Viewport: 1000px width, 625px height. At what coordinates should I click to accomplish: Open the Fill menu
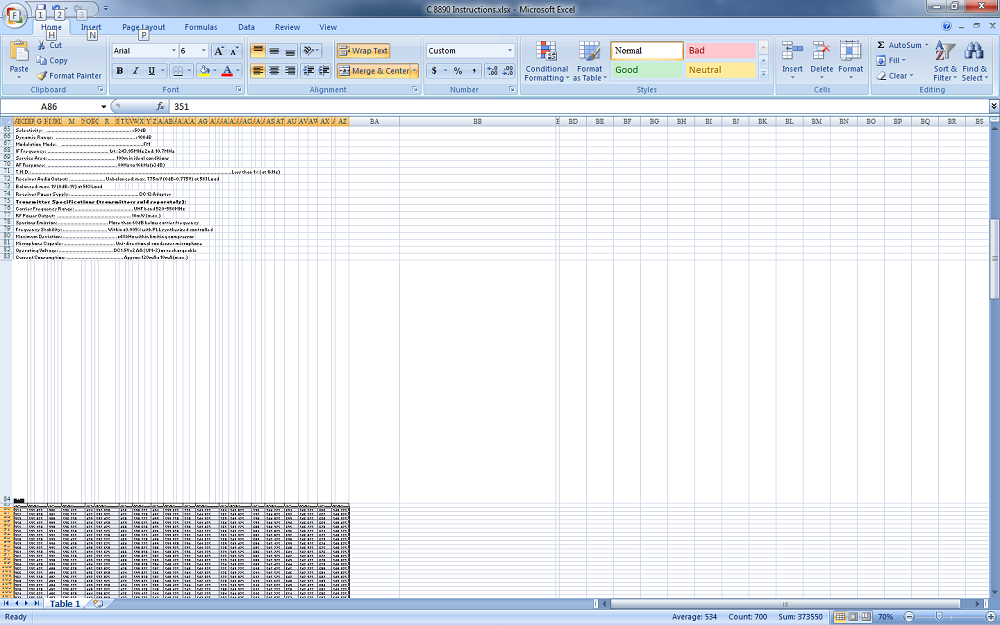(x=890, y=61)
